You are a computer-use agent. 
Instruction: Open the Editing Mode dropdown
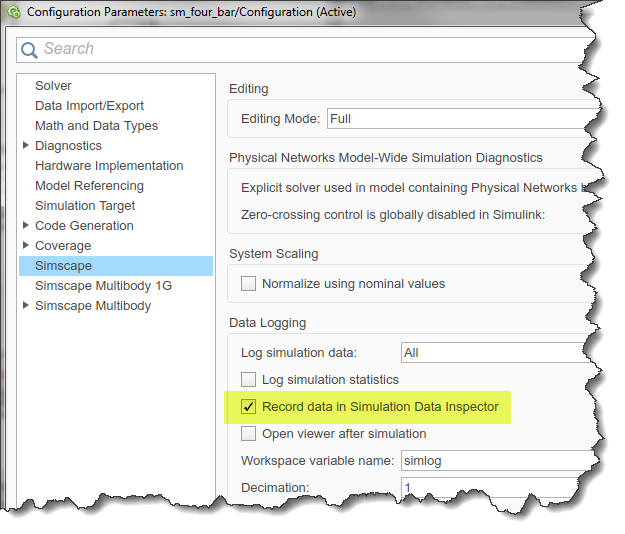click(460, 119)
